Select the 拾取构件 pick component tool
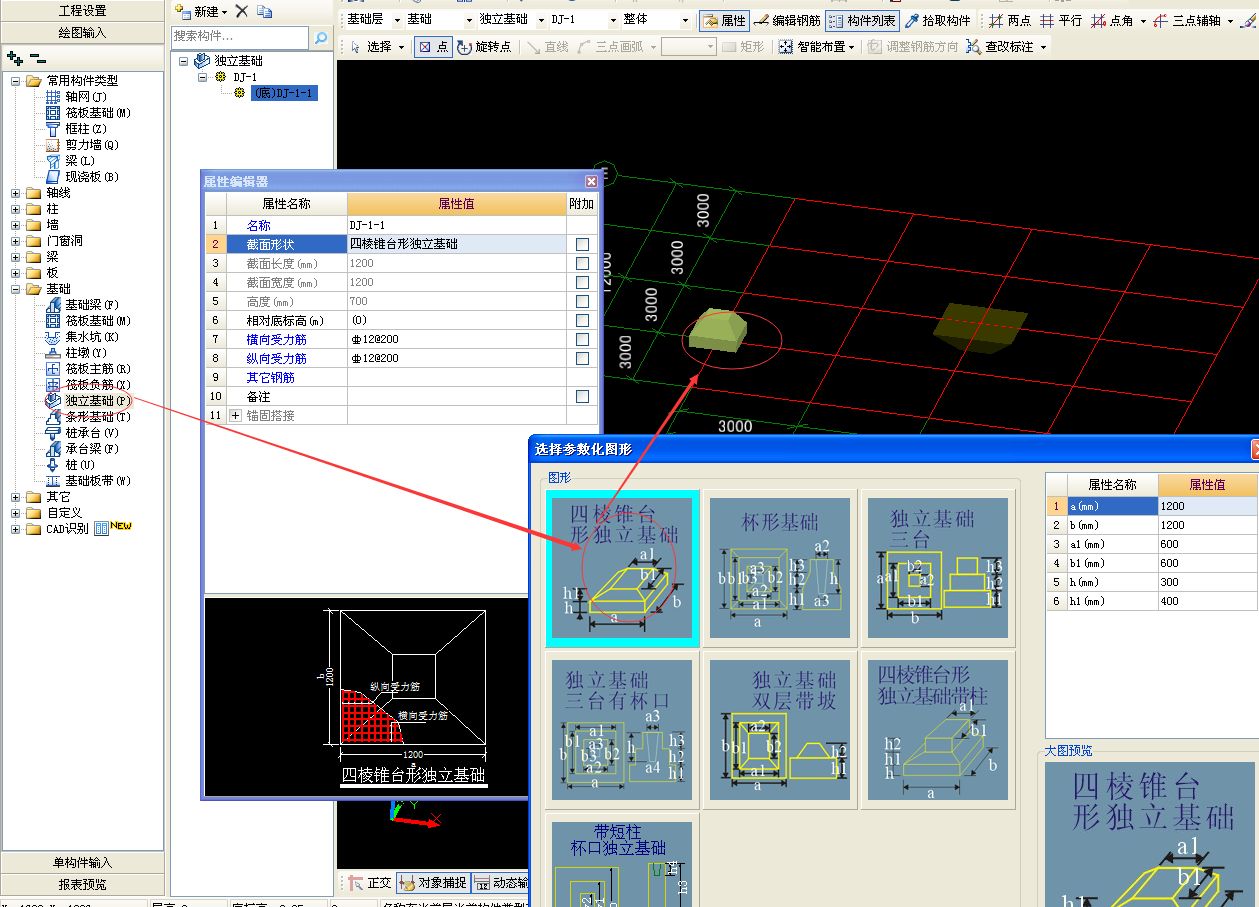 click(939, 21)
